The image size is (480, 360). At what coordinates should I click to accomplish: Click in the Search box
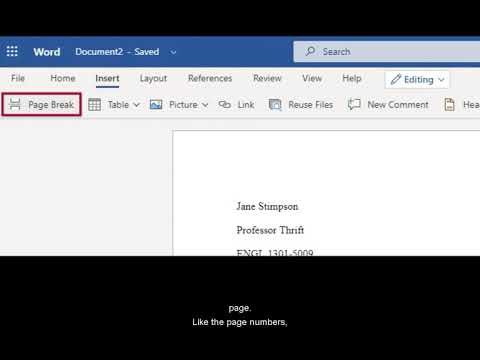[387, 52]
